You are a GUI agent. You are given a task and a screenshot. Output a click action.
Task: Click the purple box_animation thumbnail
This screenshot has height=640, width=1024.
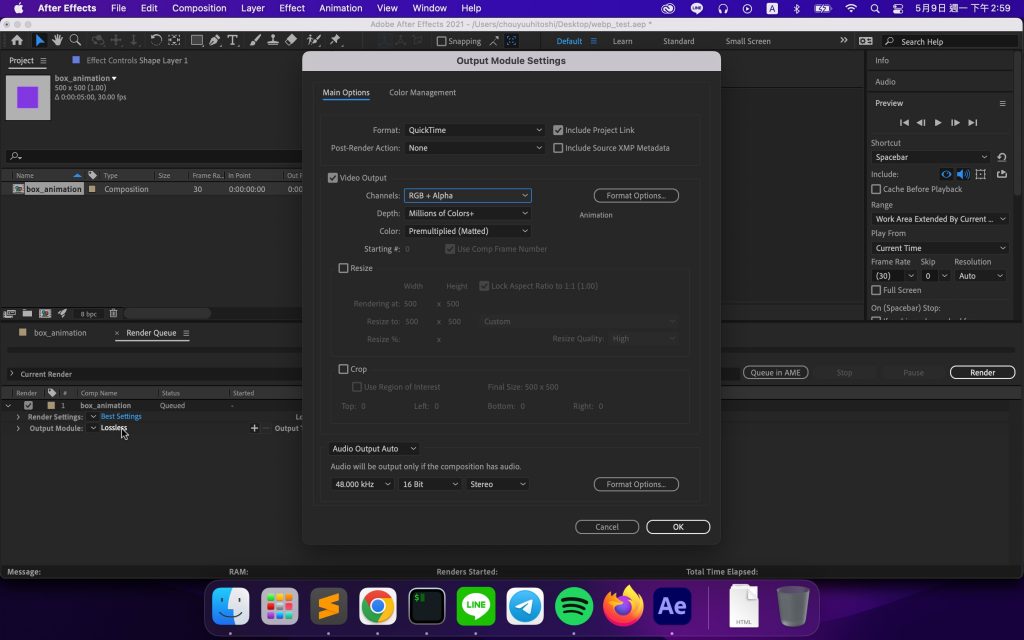[27, 97]
